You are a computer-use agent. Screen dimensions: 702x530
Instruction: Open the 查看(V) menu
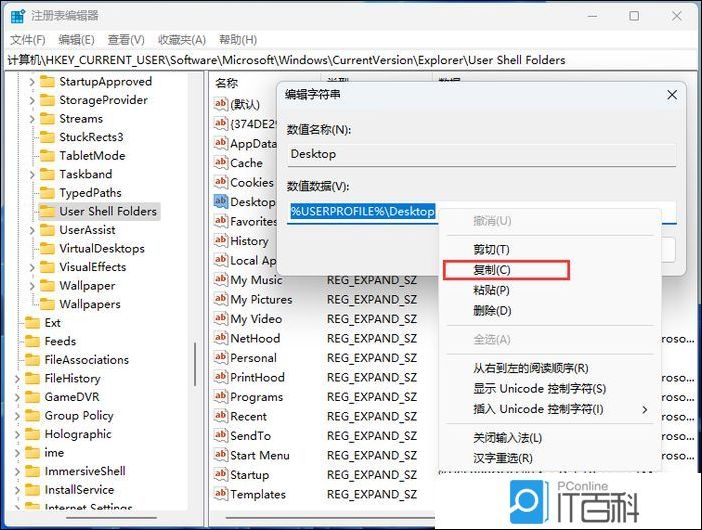pyautogui.click(x=126, y=40)
